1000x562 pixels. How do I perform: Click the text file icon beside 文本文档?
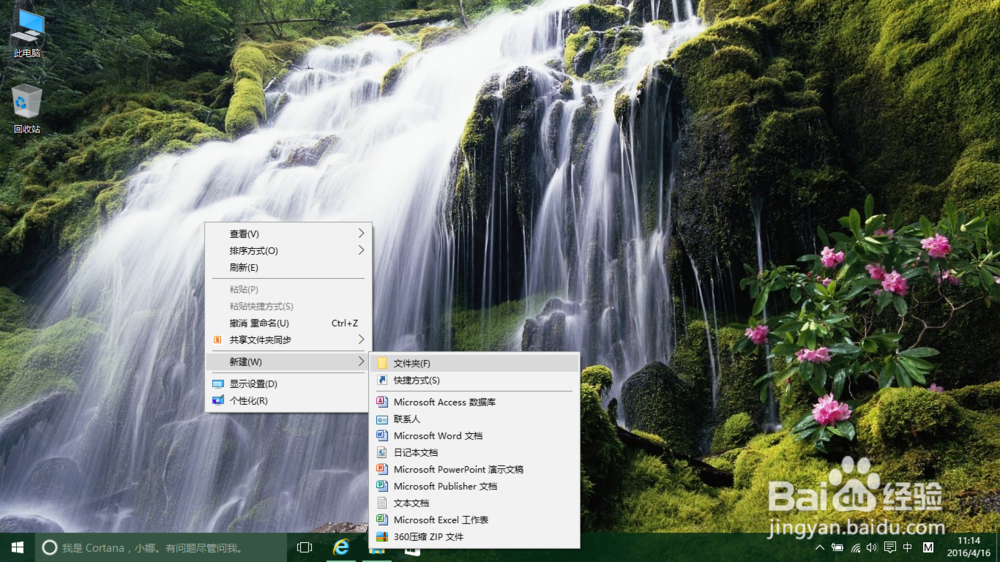tap(382, 503)
